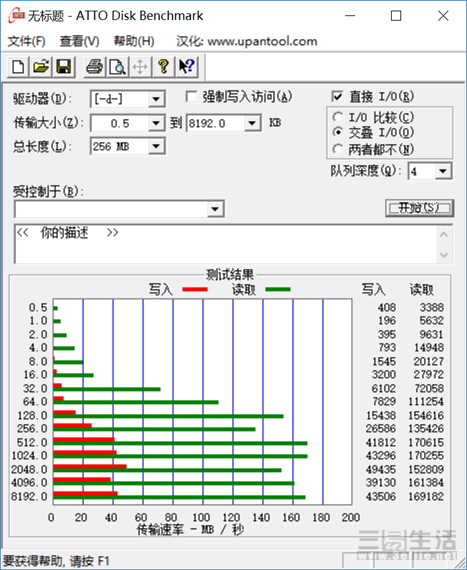Choose the 两者都不 radio option
The height and width of the screenshot is (570, 467).
click(x=338, y=149)
